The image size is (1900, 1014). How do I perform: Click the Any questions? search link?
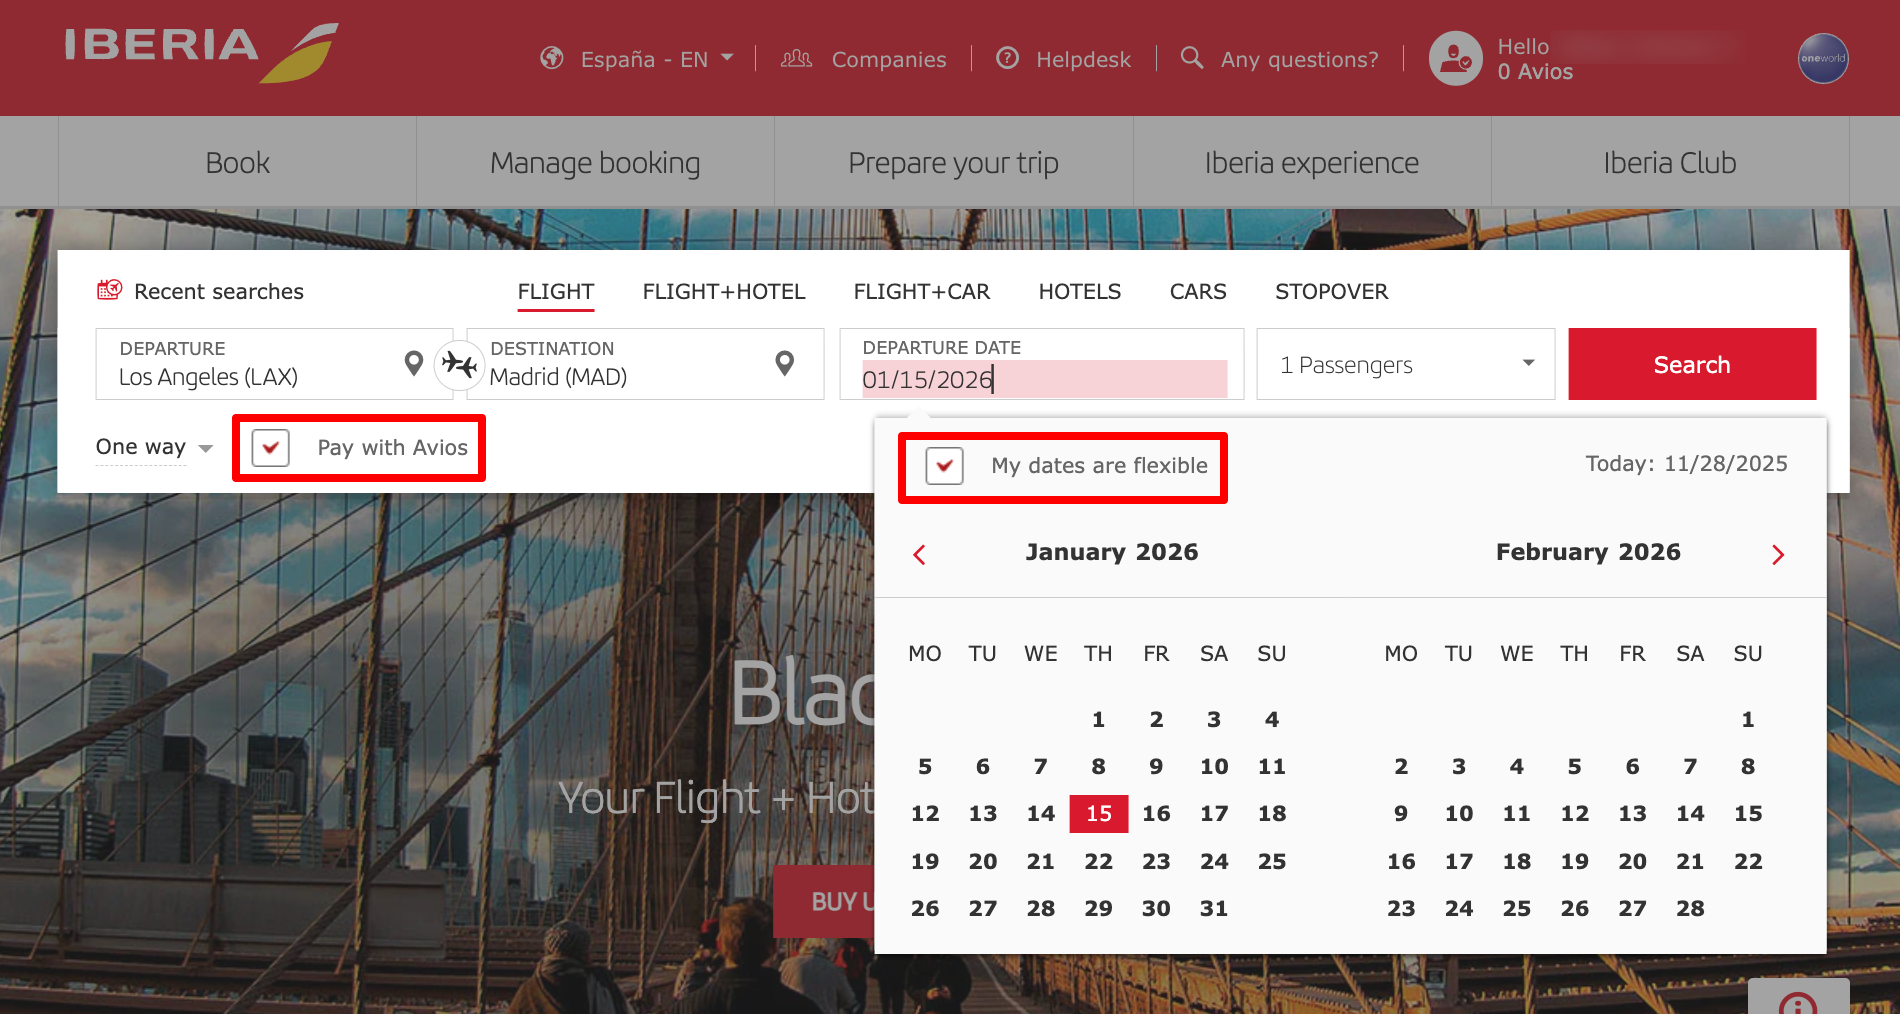[1299, 59]
